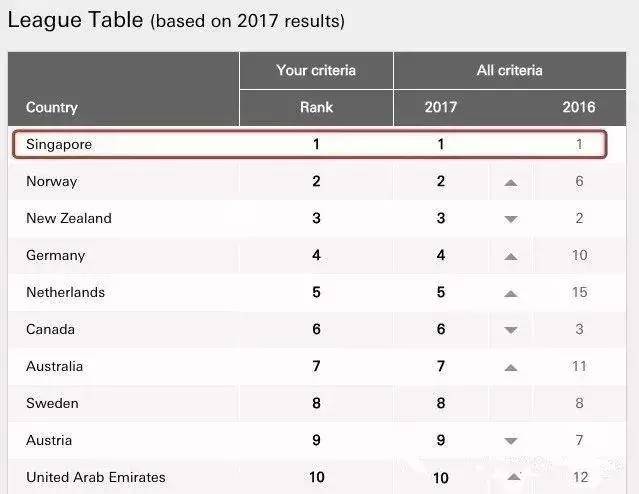The width and height of the screenshot is (639, 494).
Task: Click the United Arab Emirates up arrow
Action: 515,477
